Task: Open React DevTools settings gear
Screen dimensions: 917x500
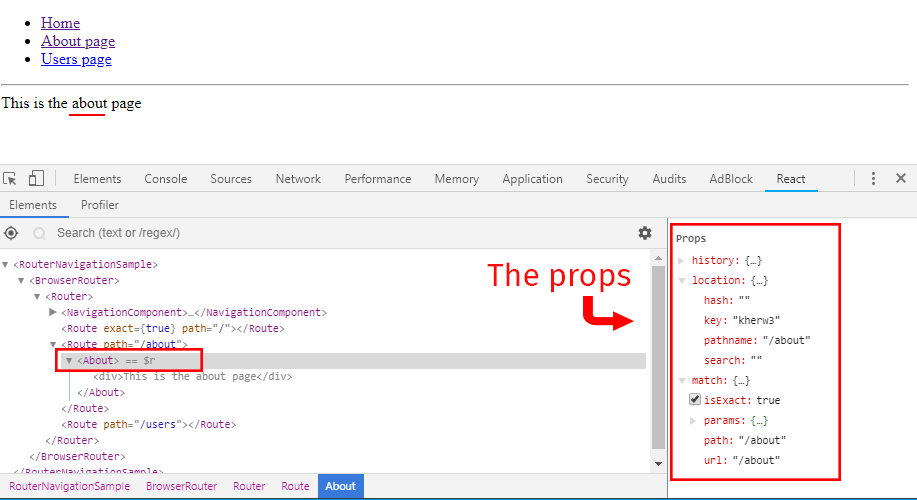Action: pos(645,233)
